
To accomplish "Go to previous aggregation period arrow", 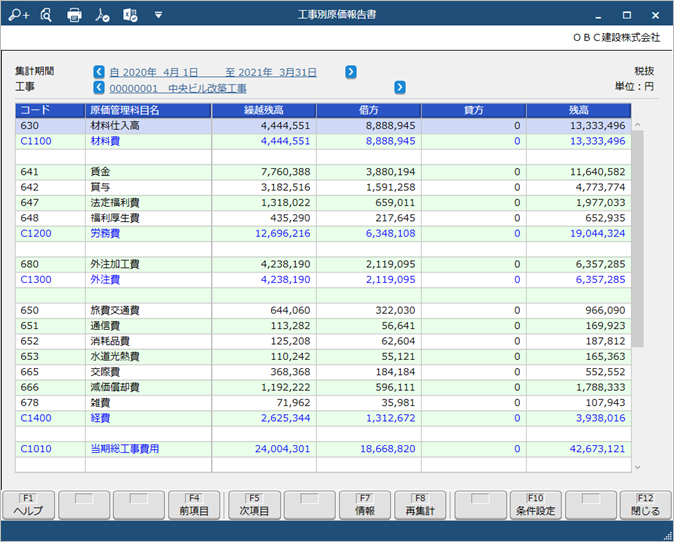I will tap(99, 72).
